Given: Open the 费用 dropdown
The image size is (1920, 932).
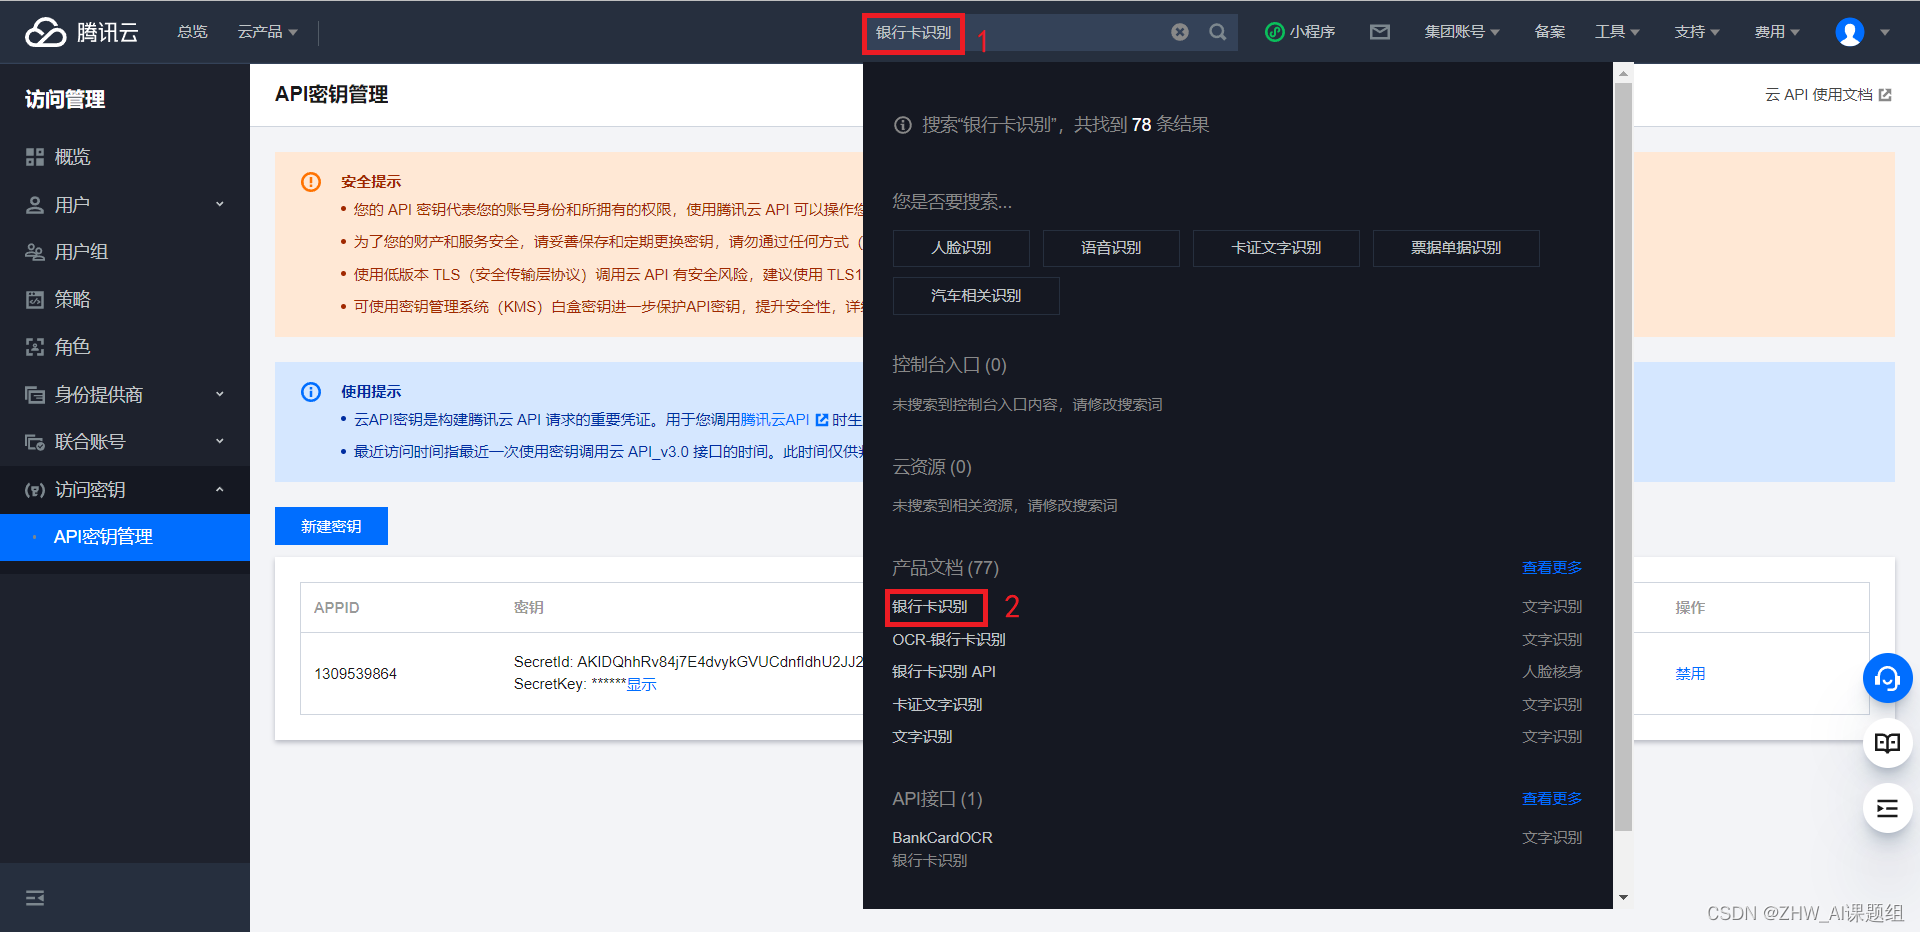Looking at the screenshot, I should click(x=1777, y=32).
